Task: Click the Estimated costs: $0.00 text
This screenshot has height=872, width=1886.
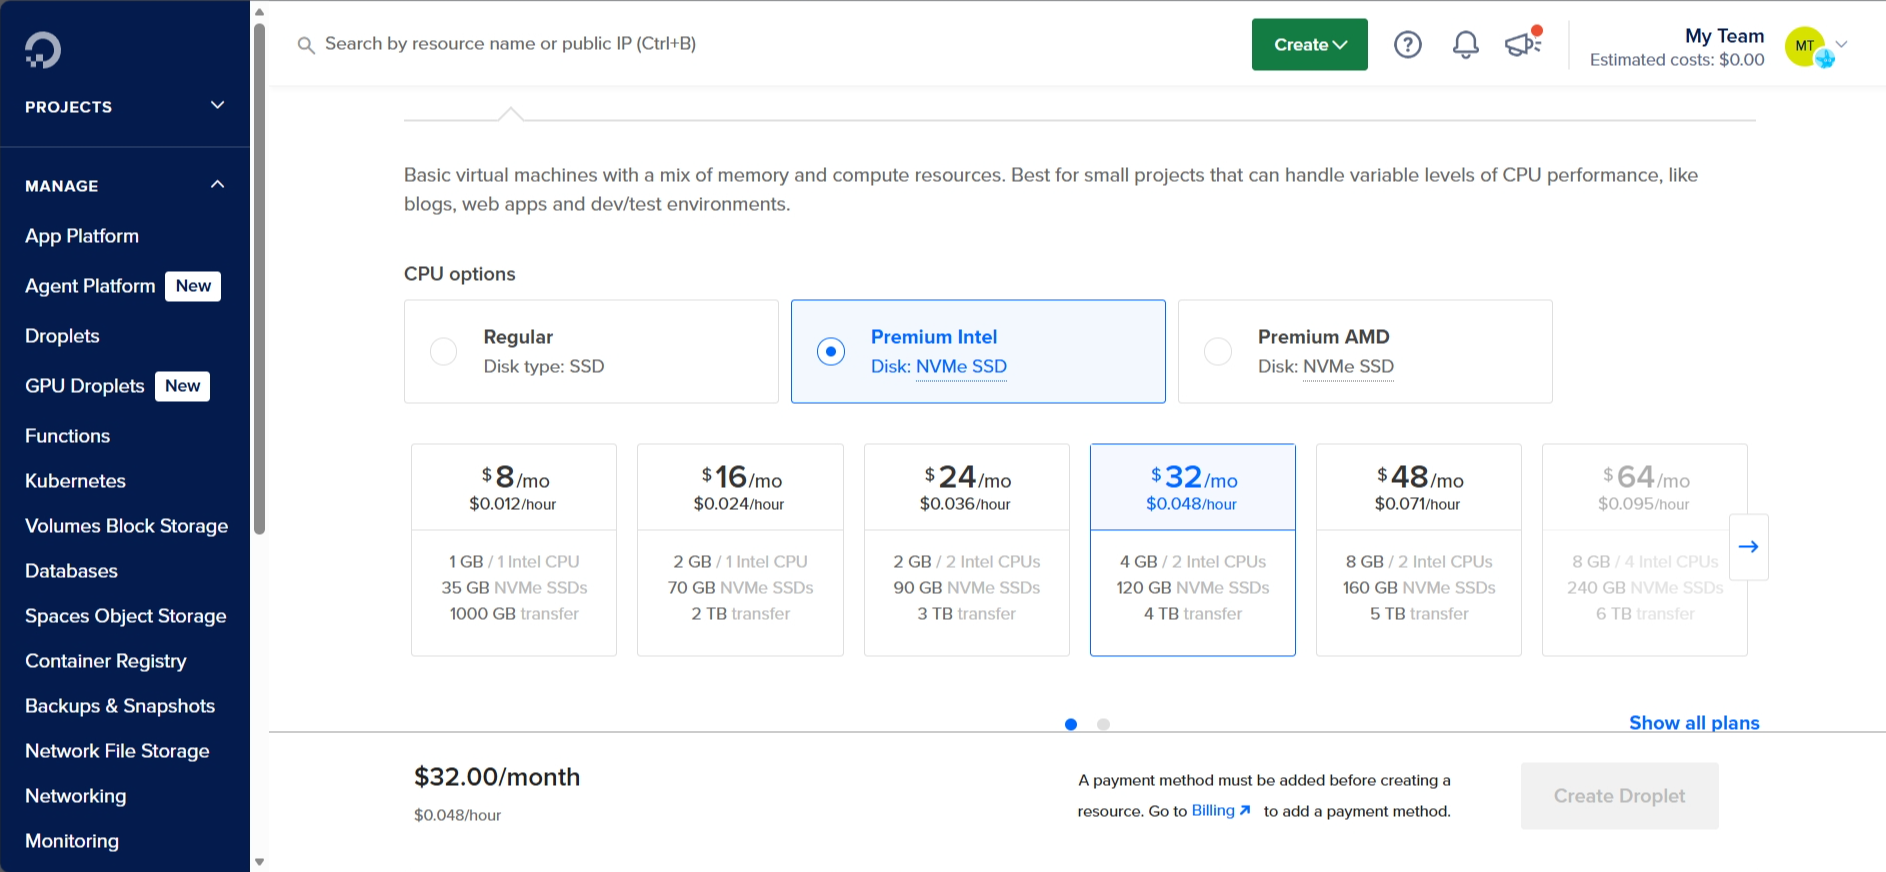Action: (1677, 60)
